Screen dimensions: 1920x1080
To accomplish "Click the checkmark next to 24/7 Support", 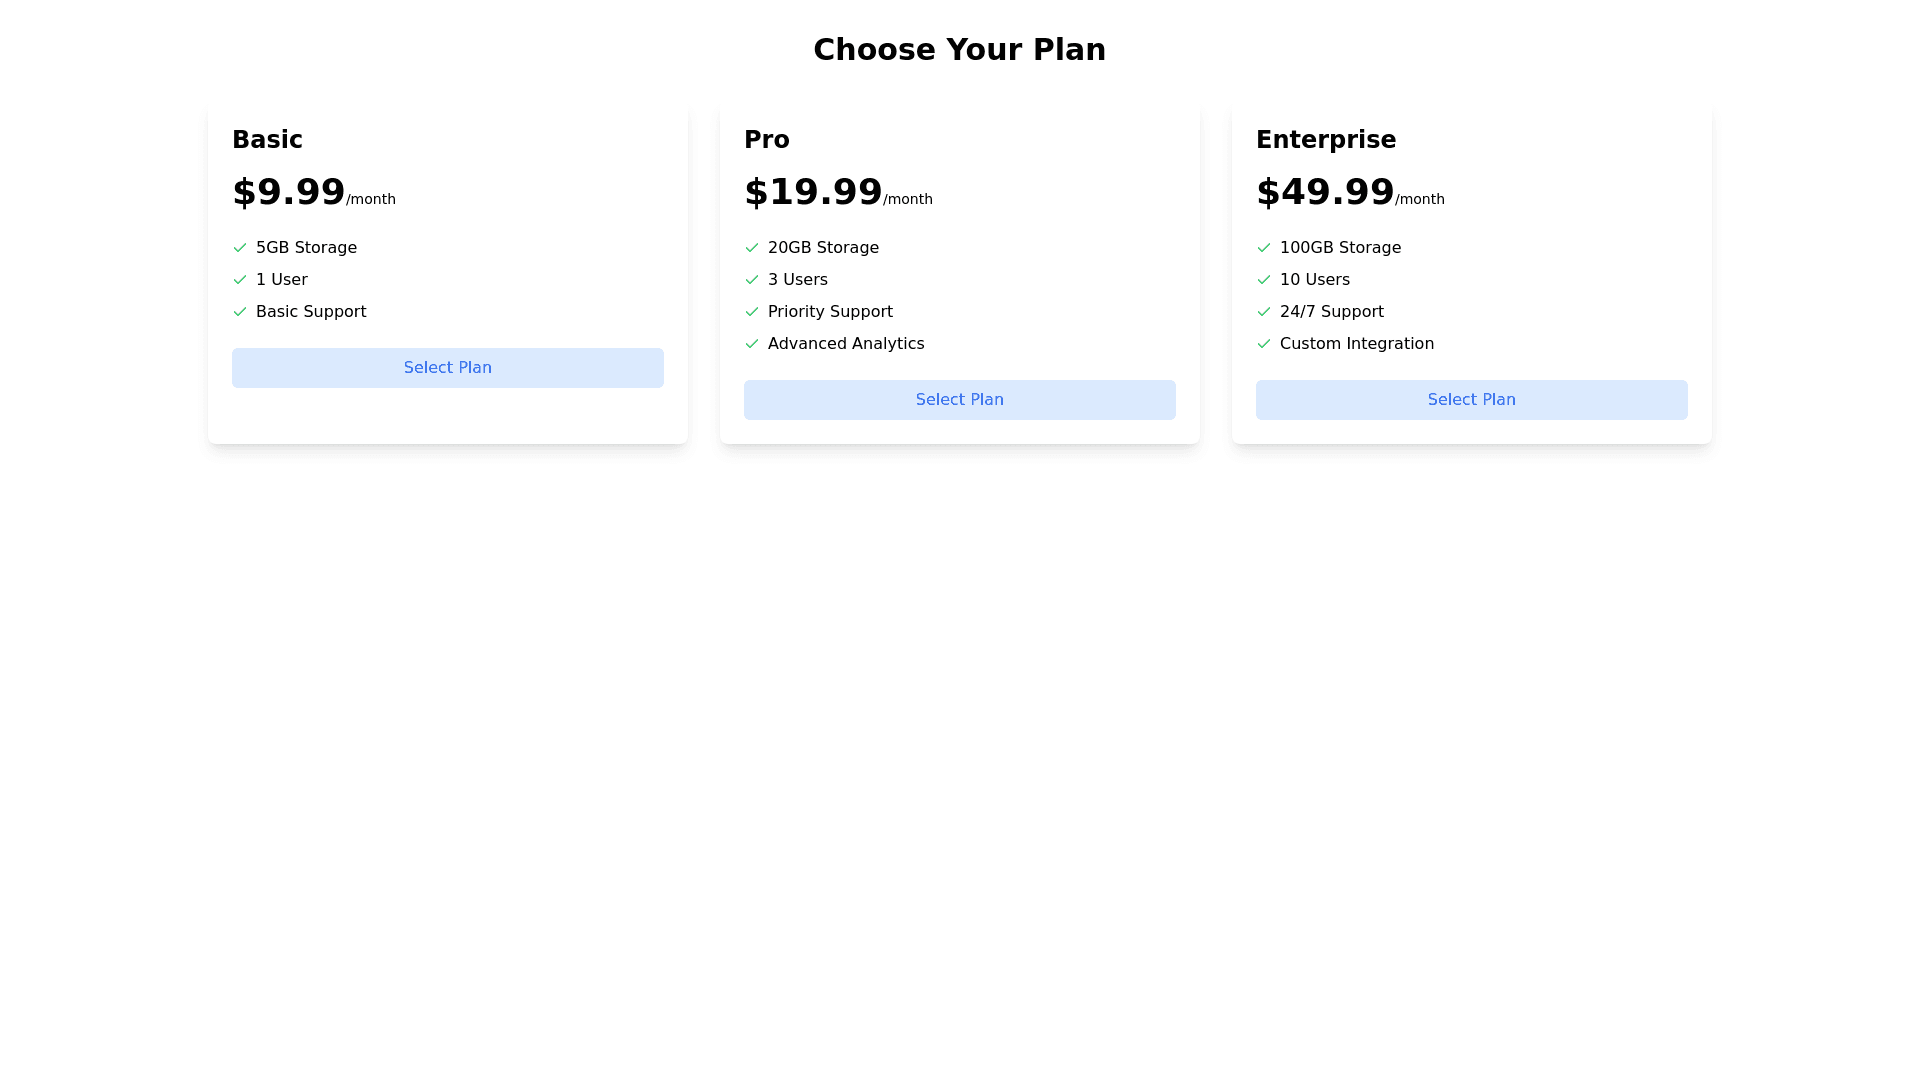I will [x=1264, y=312].
